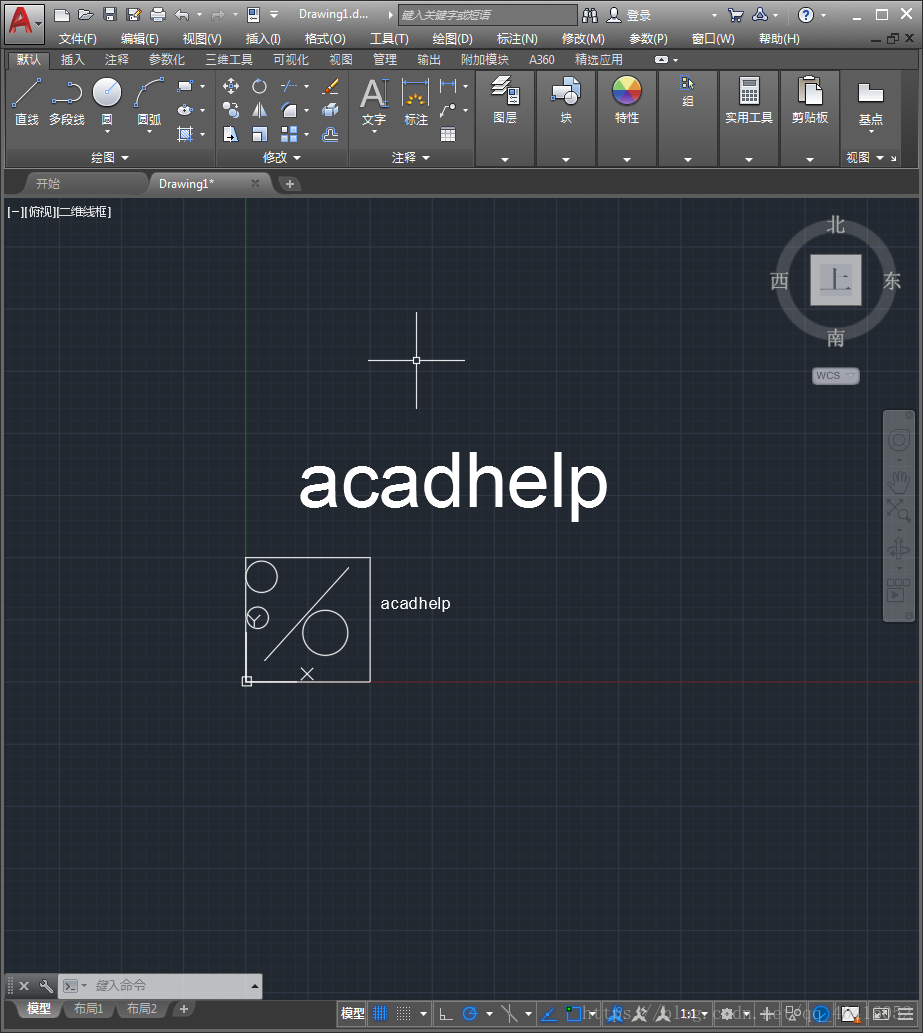This screenshot has height=1033, width=923.
Task: Click the Rotate tool icon
Action: (260, 86)
